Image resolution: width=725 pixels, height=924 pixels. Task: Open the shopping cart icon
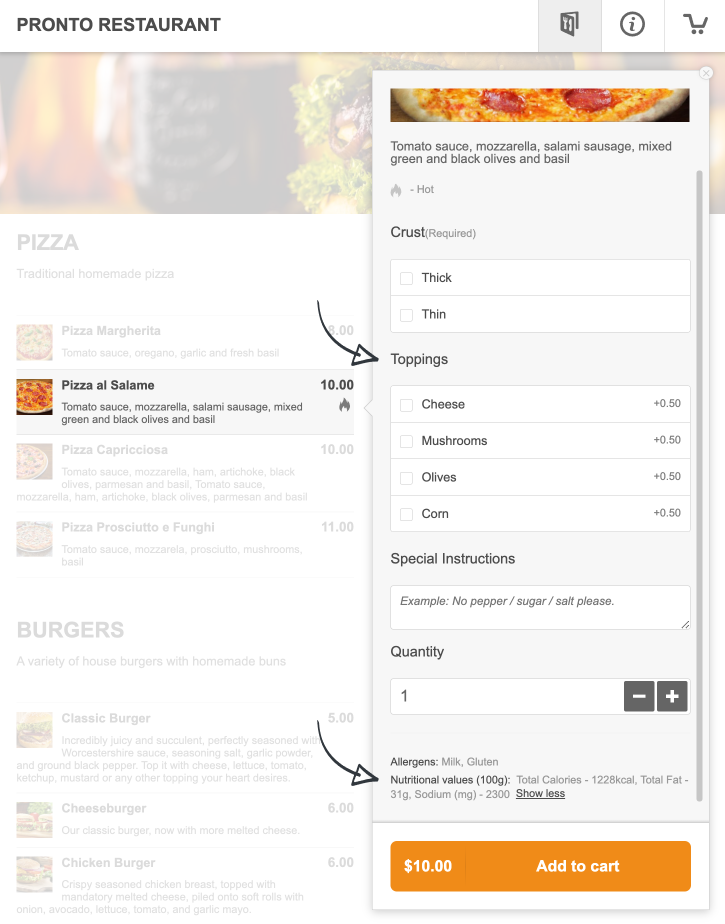695,25
